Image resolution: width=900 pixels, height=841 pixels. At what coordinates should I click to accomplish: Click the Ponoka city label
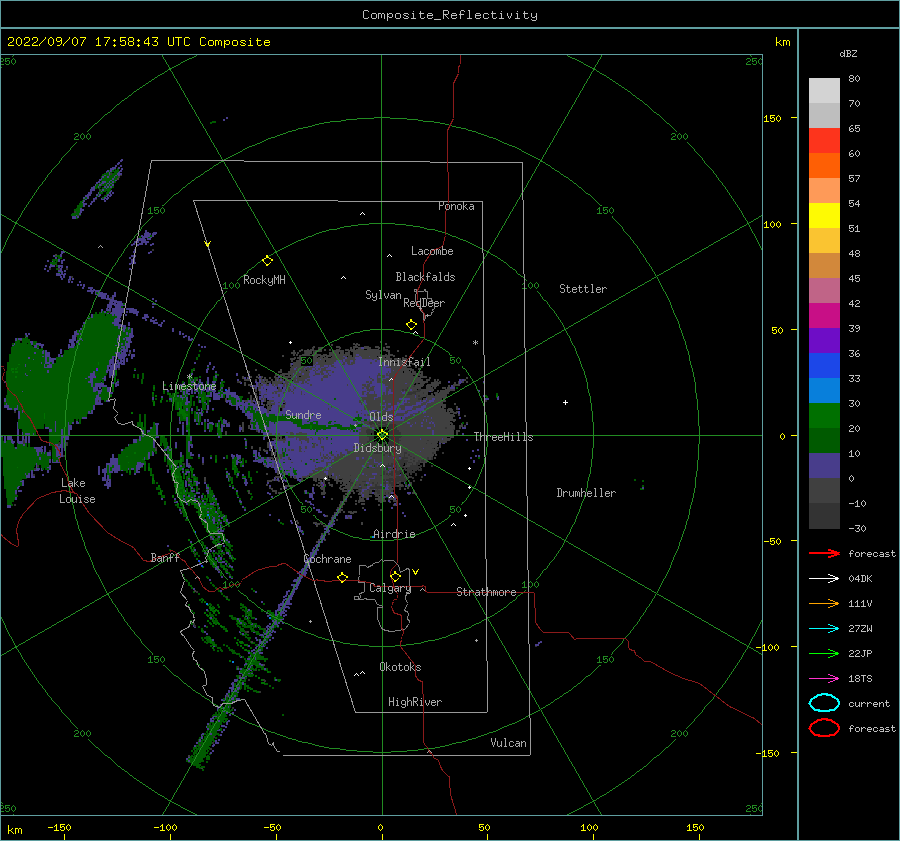point(456,206)
